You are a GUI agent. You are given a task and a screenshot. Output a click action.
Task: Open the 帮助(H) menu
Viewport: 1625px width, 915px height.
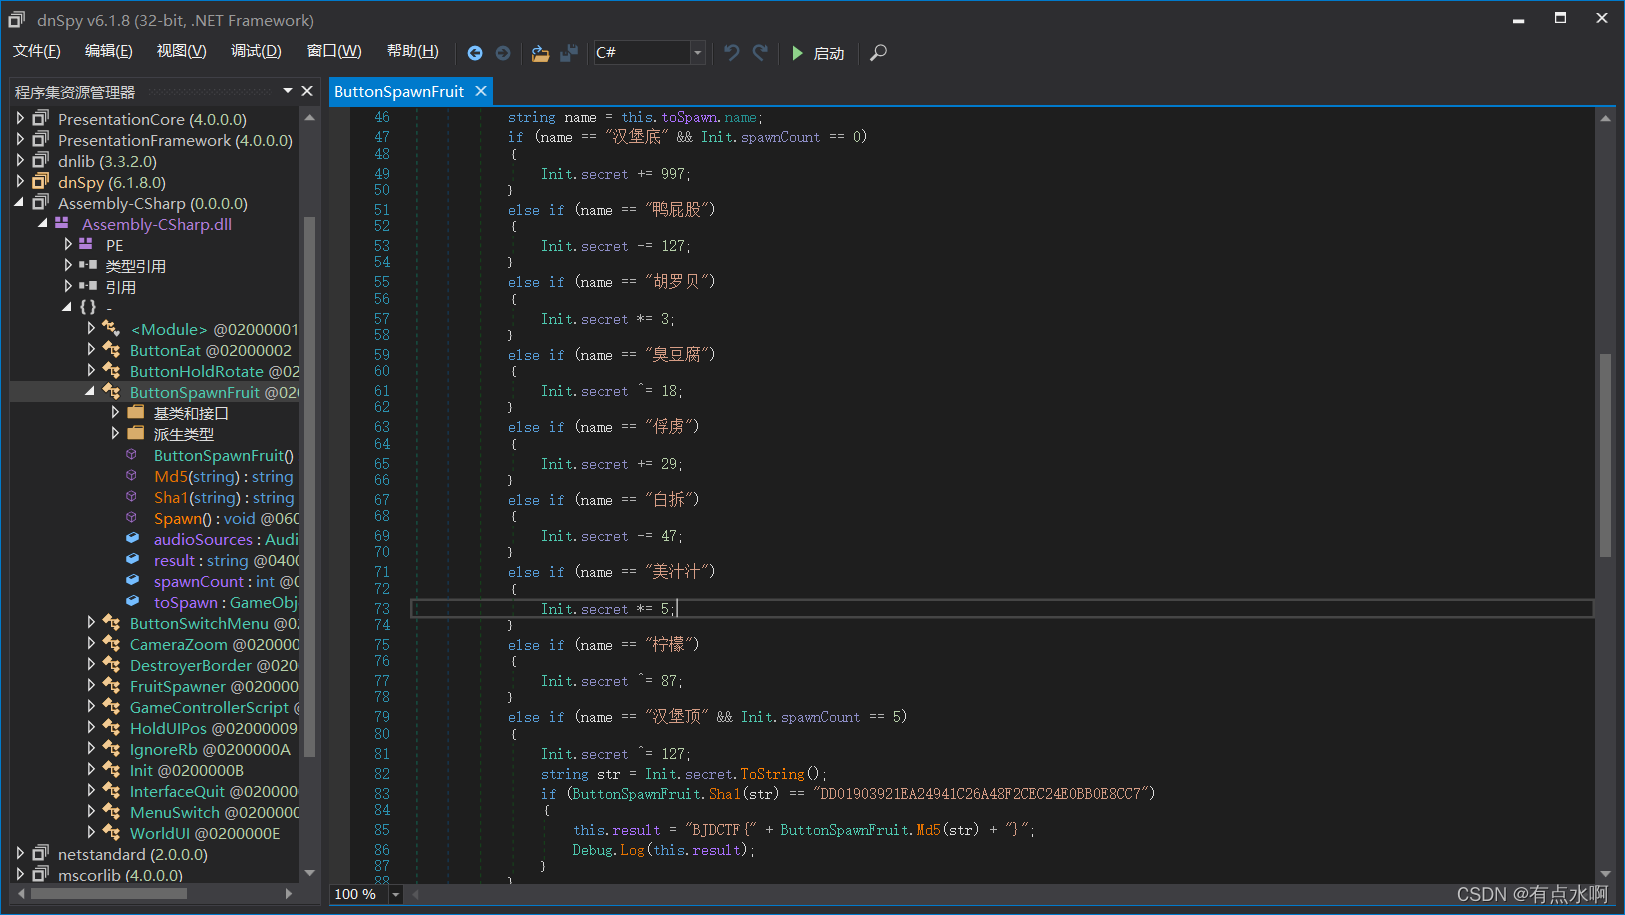click(413, 51)
